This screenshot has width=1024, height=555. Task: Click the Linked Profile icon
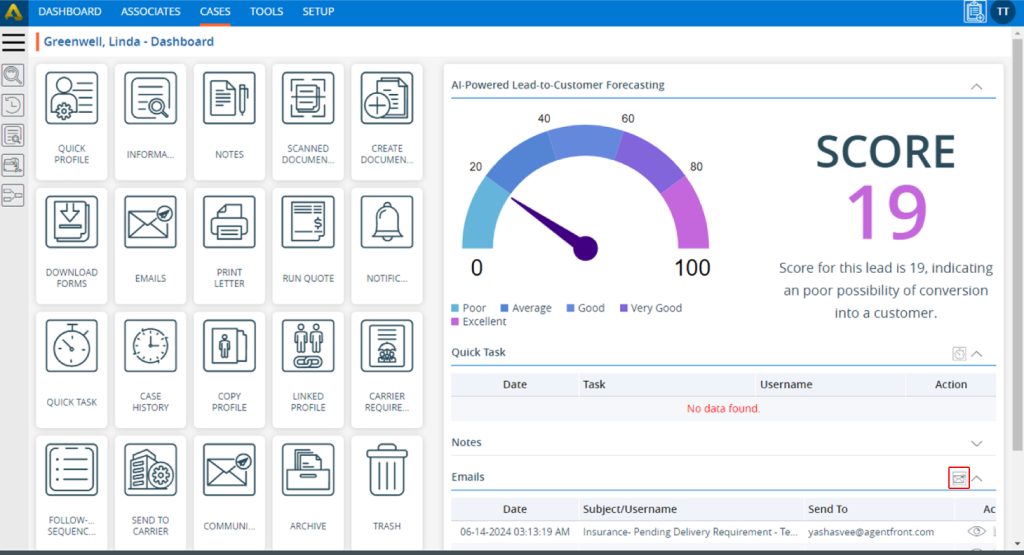pyautogui.click(x=308, y=346)
